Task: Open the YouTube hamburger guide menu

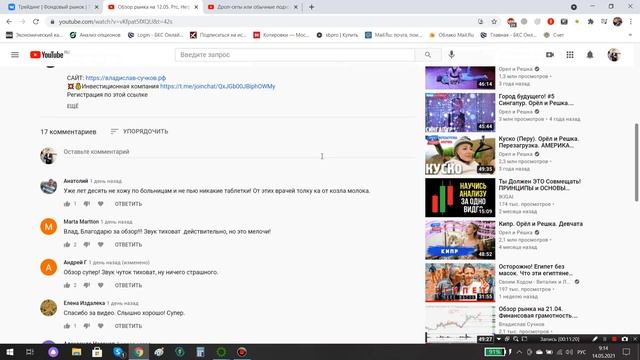Action: pos(15,55)
